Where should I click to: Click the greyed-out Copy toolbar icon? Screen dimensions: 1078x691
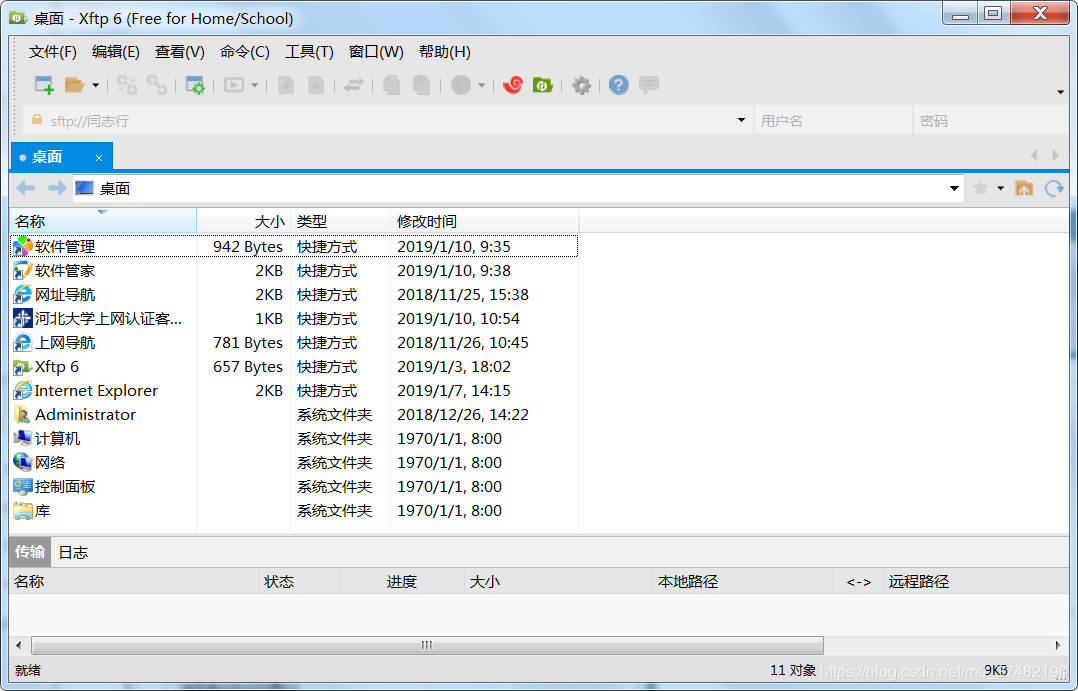pos(392,85)
